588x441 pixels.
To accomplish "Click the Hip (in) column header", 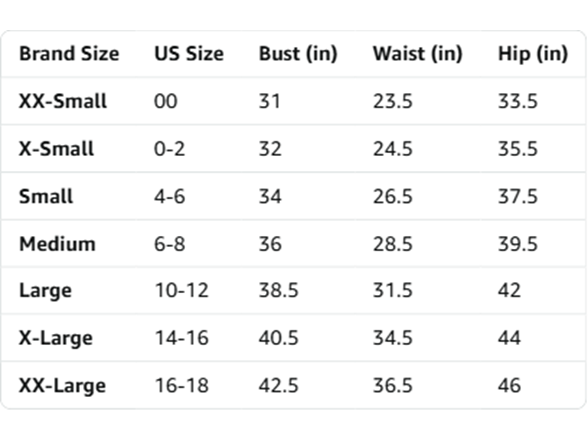I will coord(532,54).
